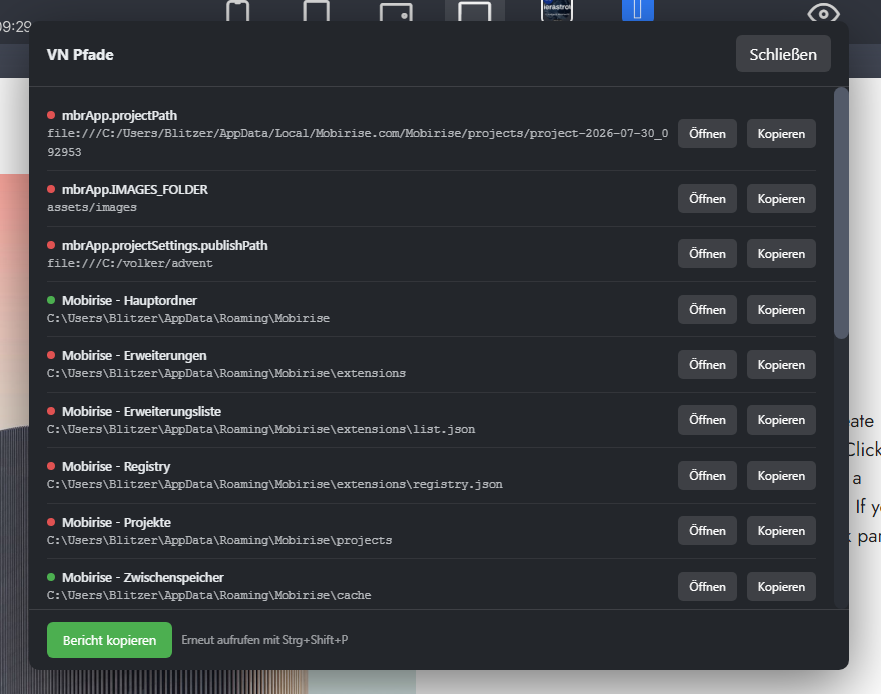
Task: Click the dialog's vertical scrollbar thumb
Action: point(841,213)
